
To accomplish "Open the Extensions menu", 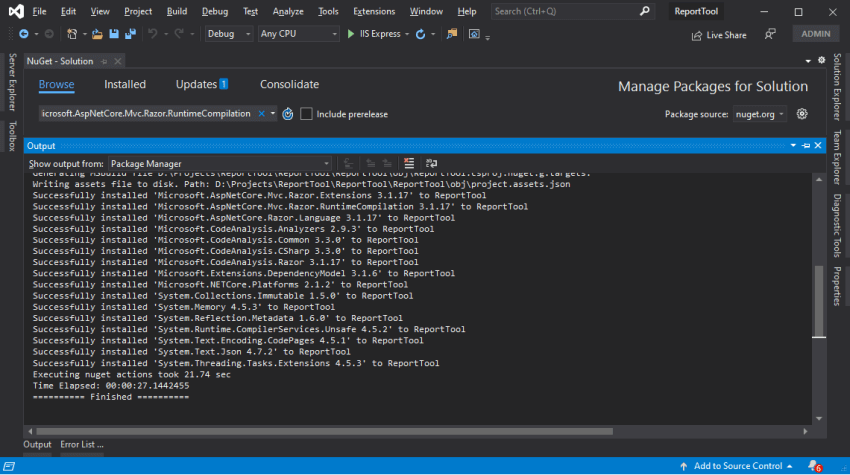I will pyautogui.click(x=374, y=11).
